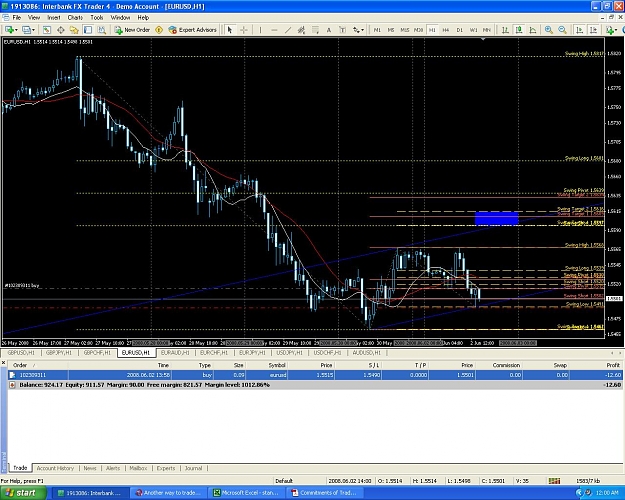This screenshot has width=625, height=500.
Task: Select the Trendline drawing tool
Action: [288, 30]
